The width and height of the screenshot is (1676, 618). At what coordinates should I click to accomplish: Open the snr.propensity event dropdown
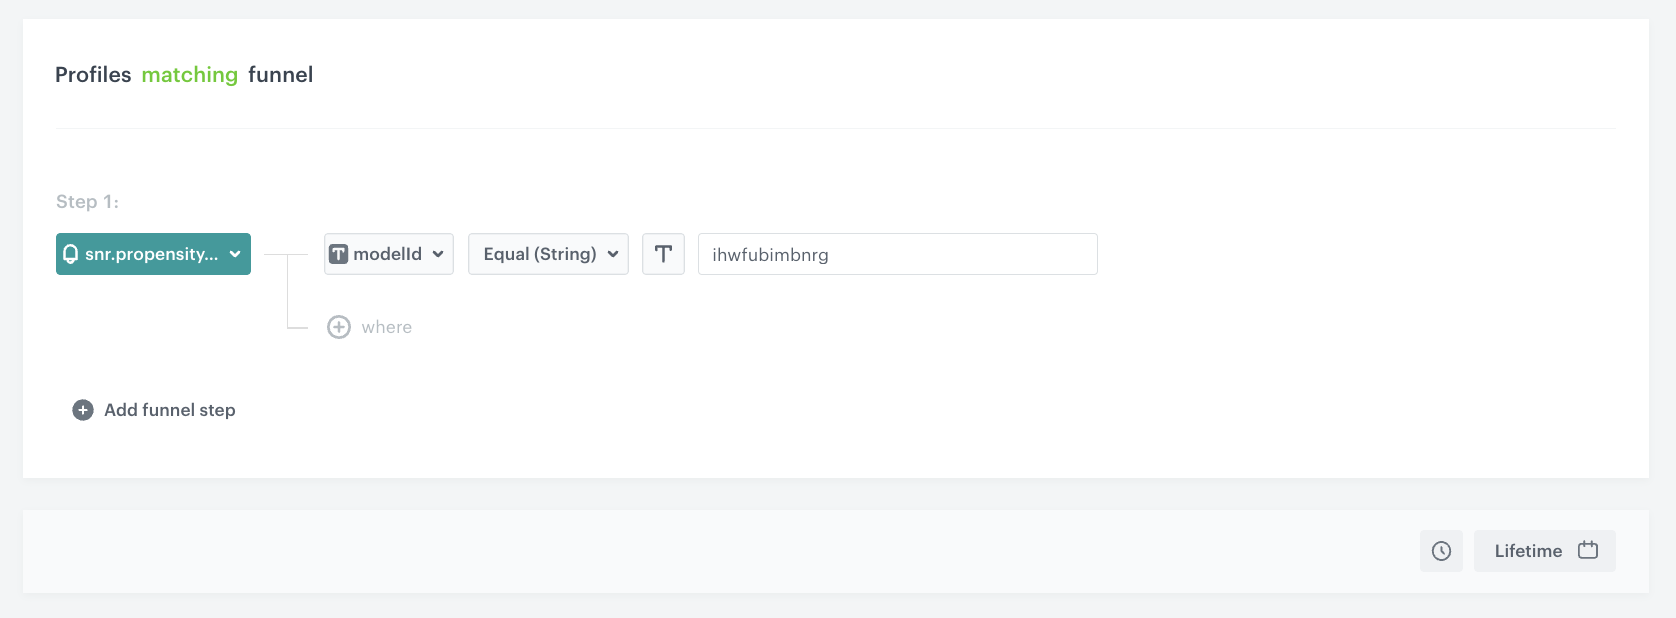(152, 254)
